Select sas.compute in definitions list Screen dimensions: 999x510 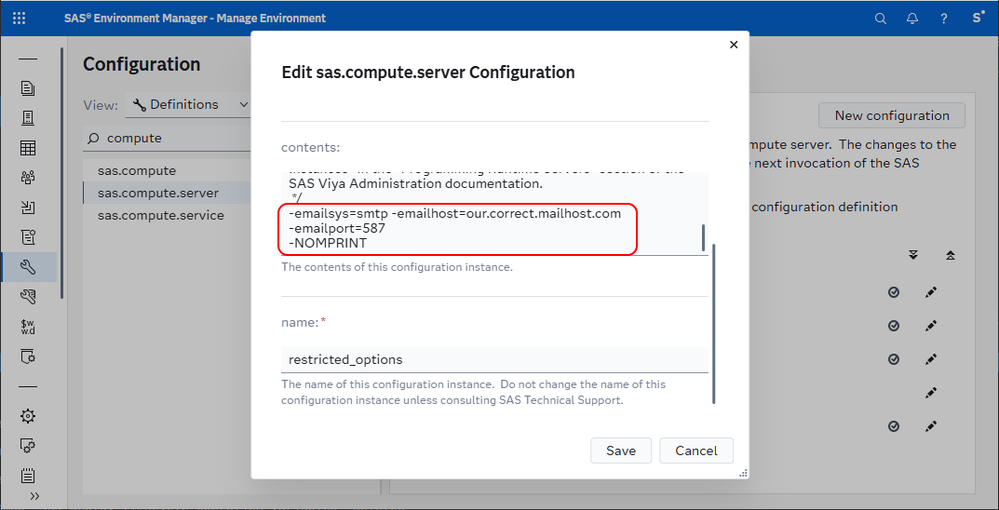click(x=136, y=171)
